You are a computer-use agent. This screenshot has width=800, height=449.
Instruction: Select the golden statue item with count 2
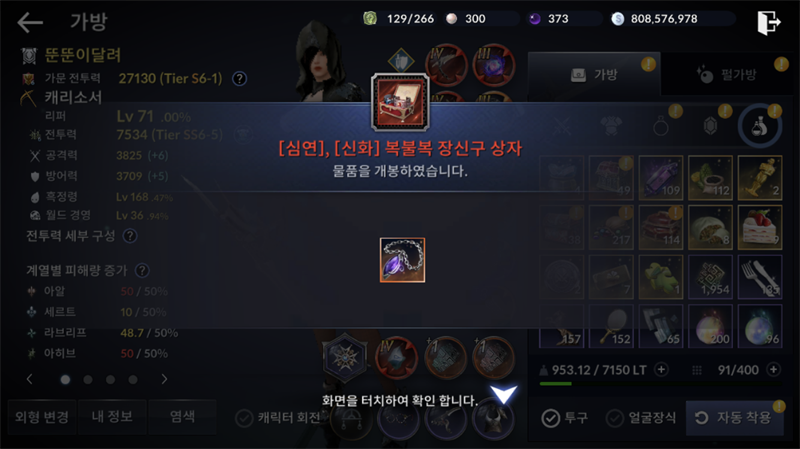pyautogui.click(x=760, y=178)
